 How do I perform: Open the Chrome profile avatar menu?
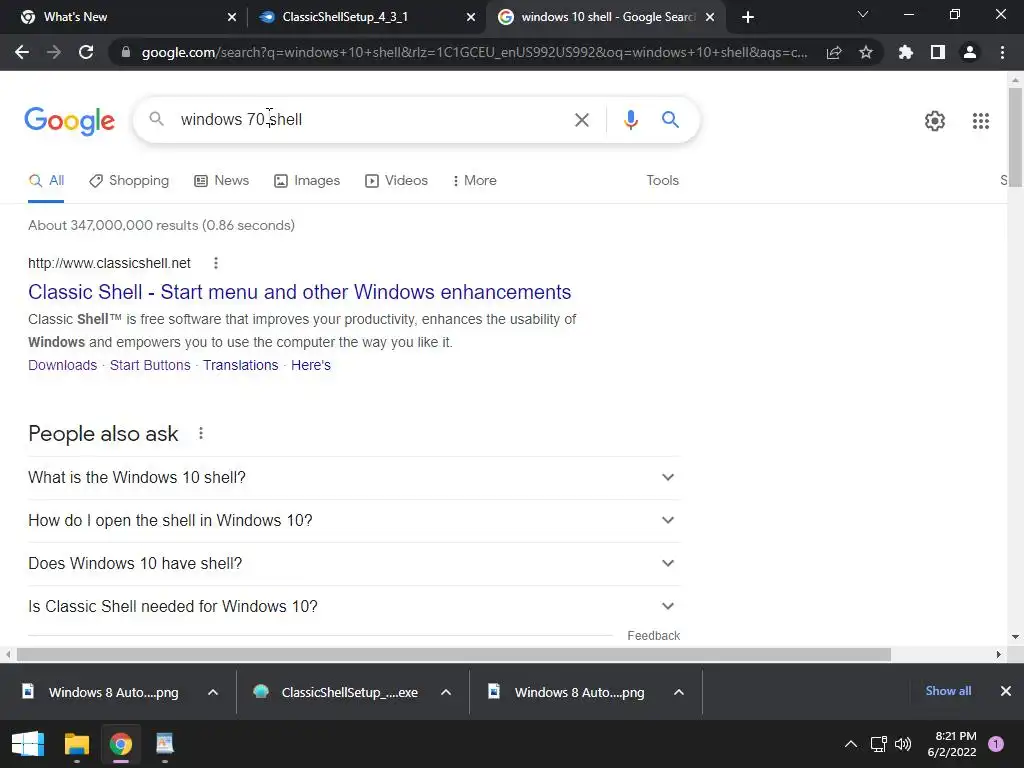970,52
